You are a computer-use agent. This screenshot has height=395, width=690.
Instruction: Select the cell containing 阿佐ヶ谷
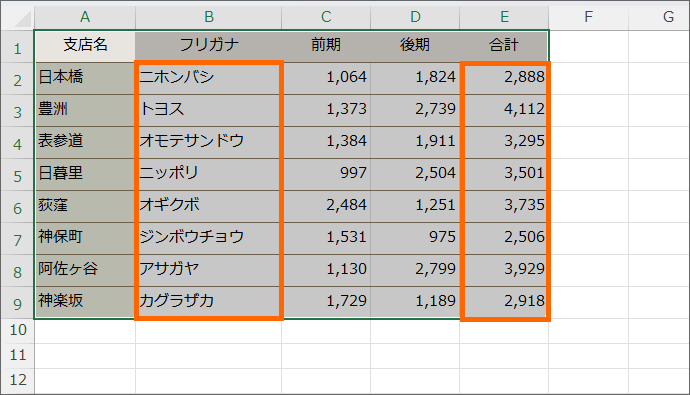click(85, 271)
